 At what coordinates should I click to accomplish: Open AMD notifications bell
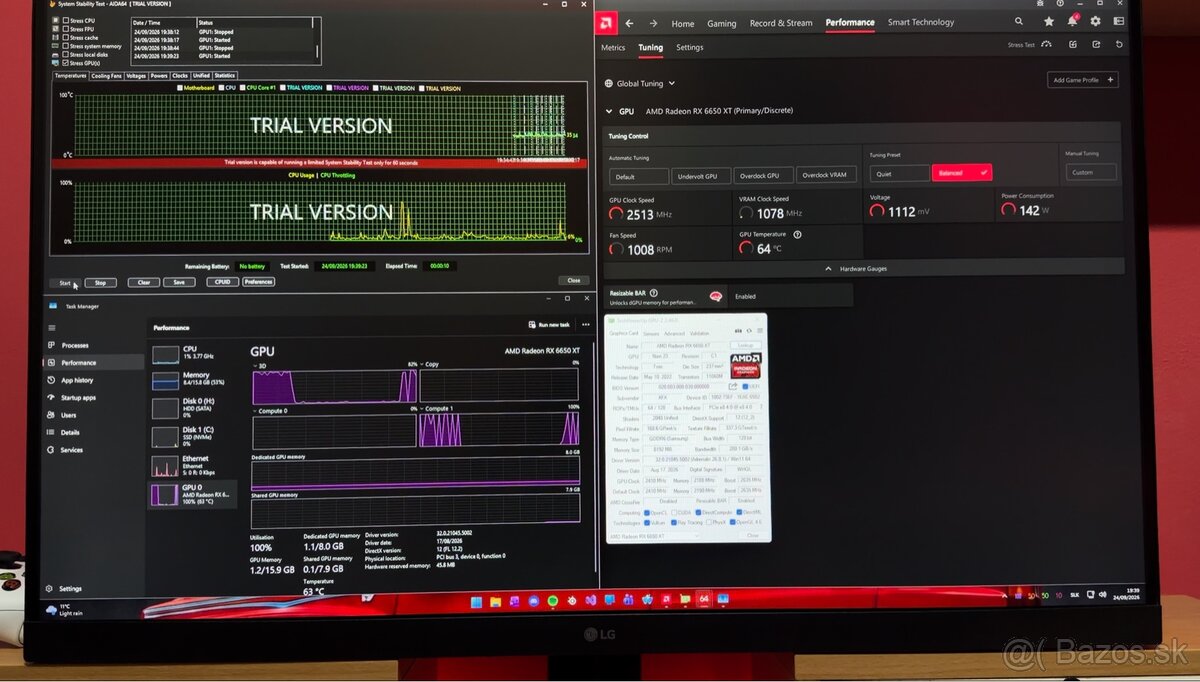[x=1072, y=22]
